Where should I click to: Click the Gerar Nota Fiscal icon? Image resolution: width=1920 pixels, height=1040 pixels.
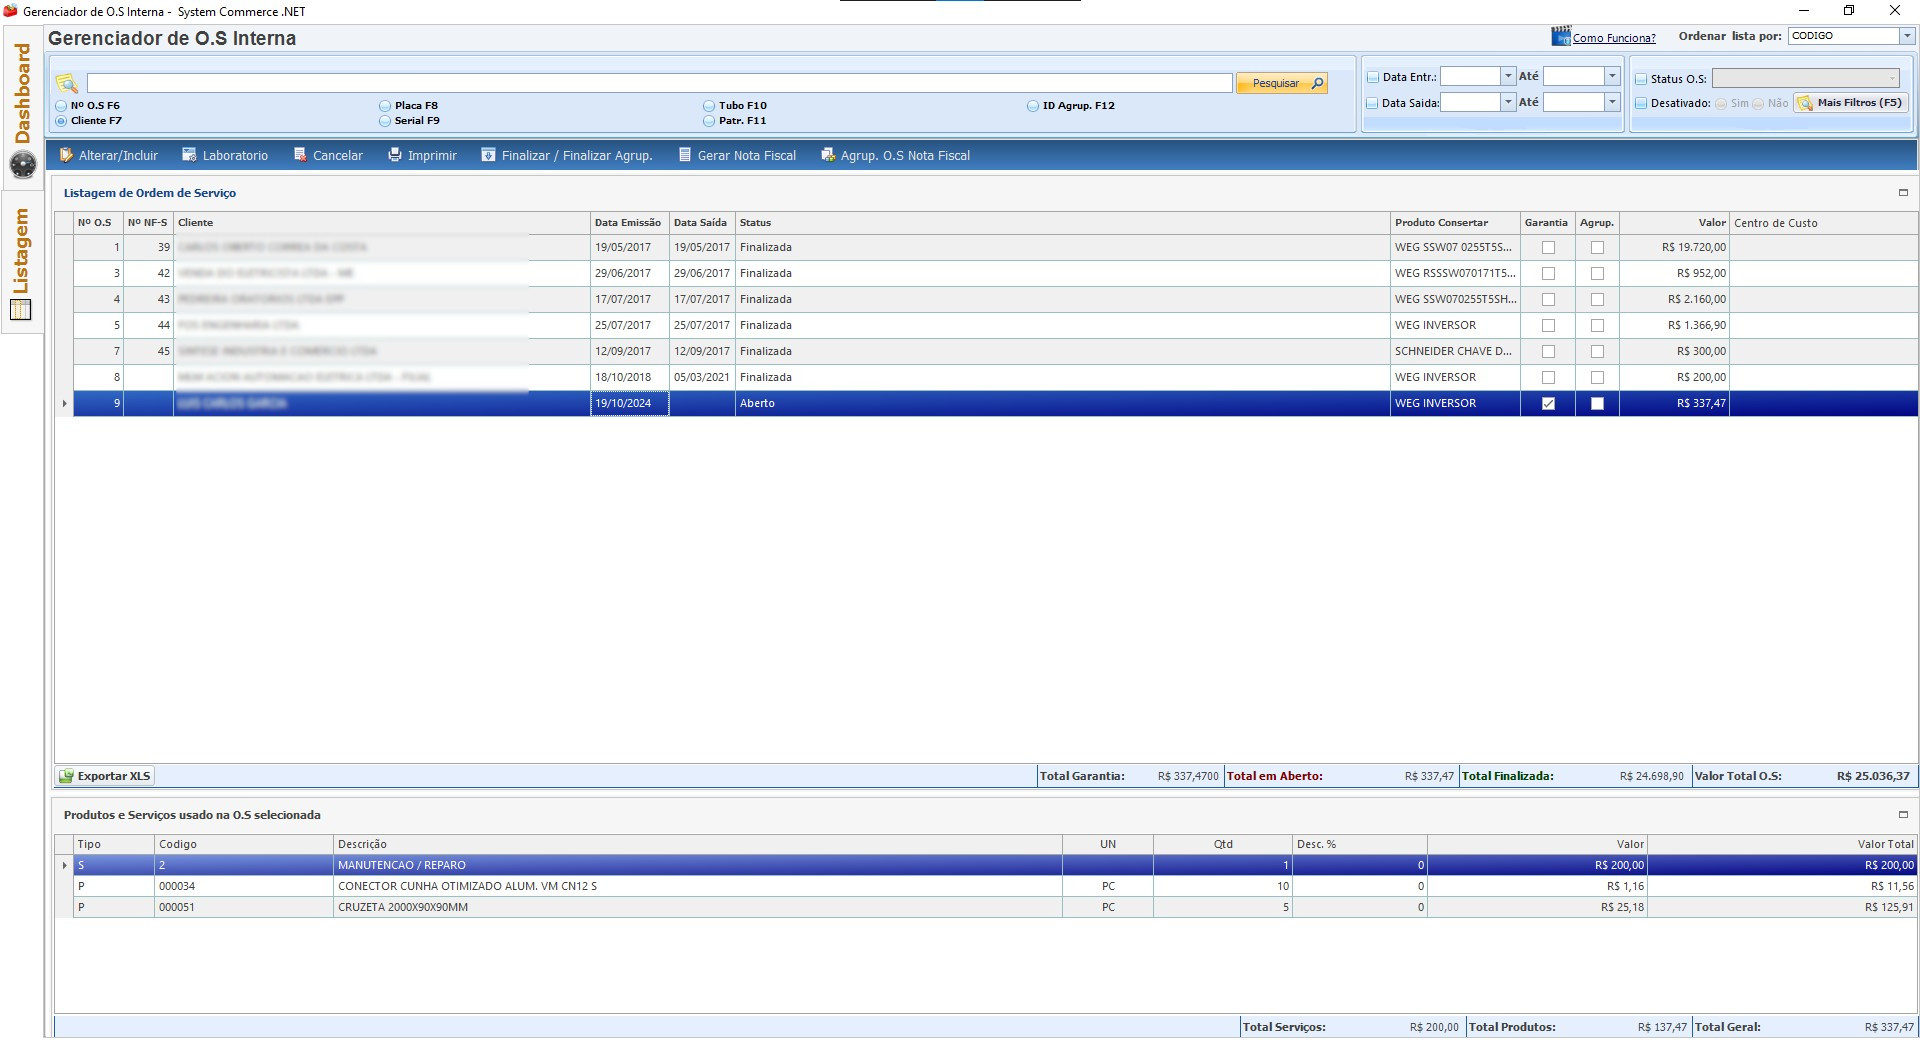click(x=685, y=155)
